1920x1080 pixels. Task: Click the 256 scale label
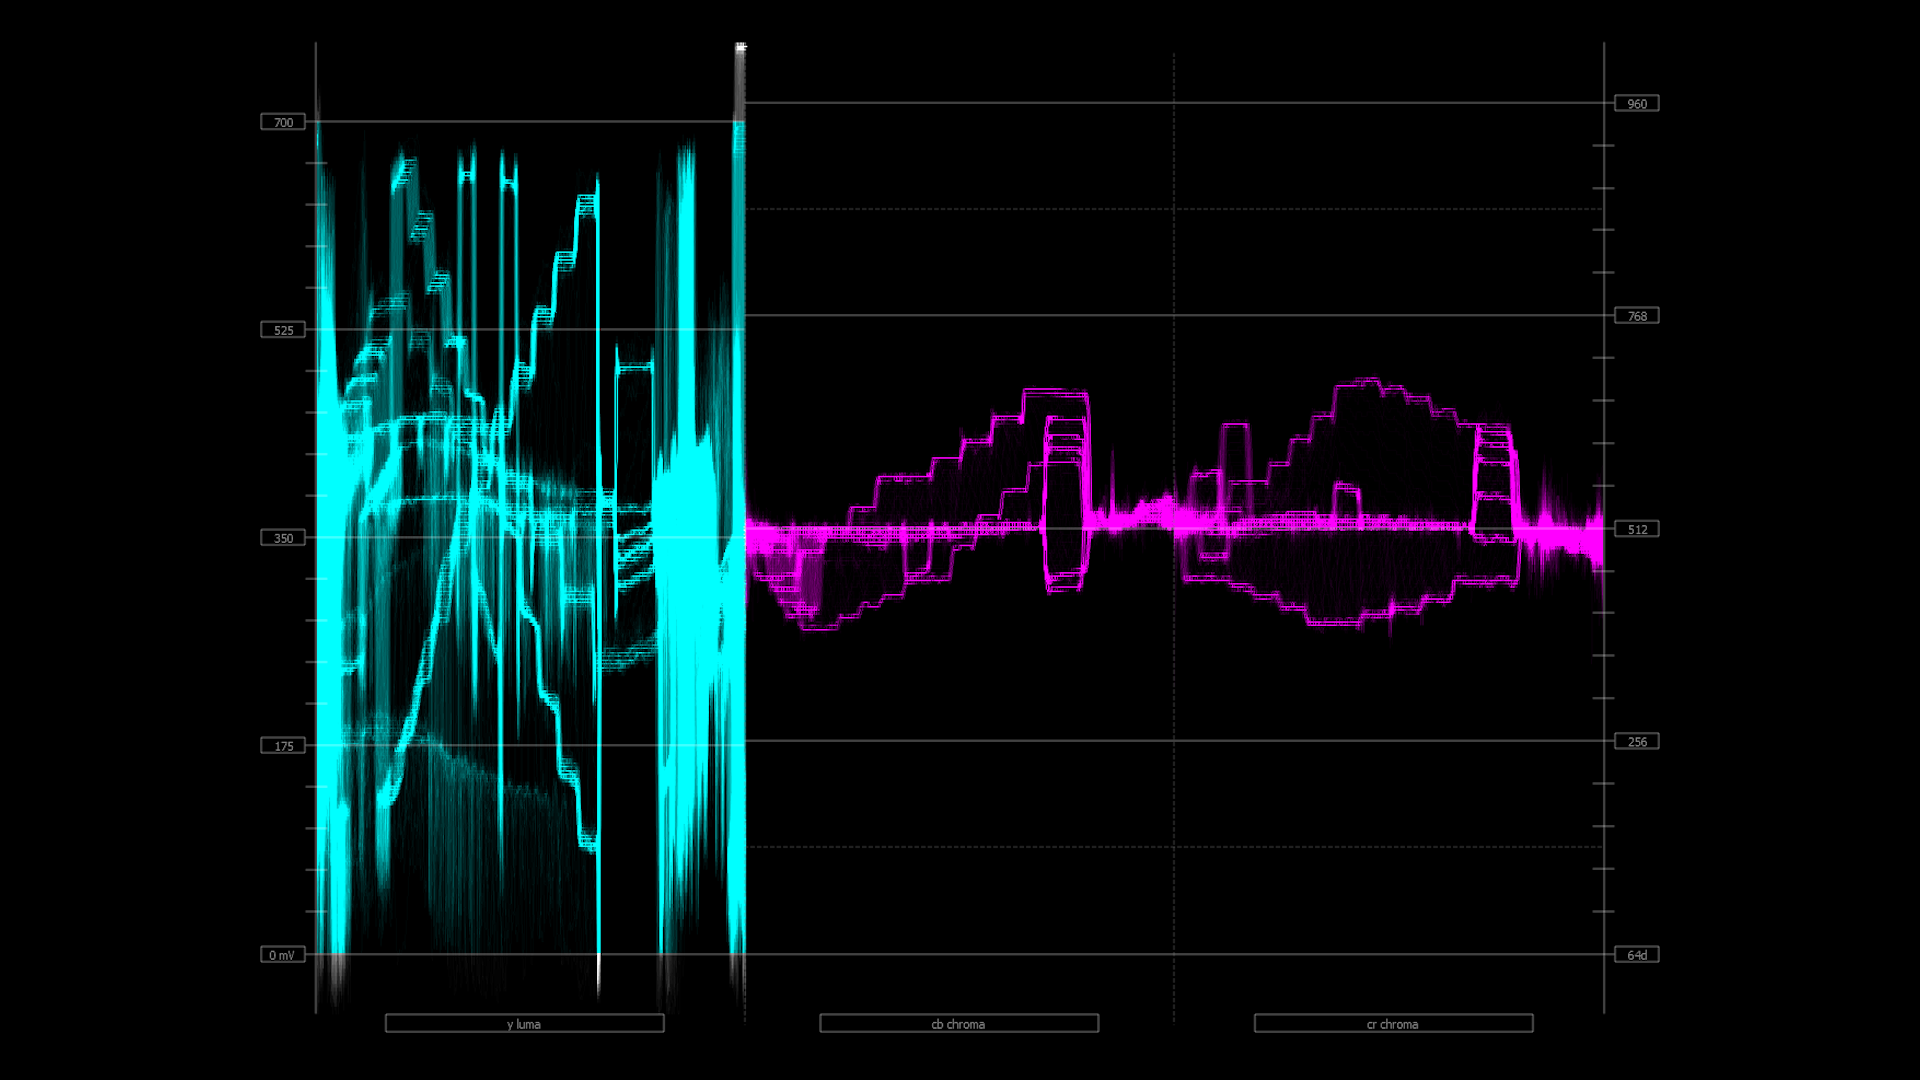coord(1637,742)
